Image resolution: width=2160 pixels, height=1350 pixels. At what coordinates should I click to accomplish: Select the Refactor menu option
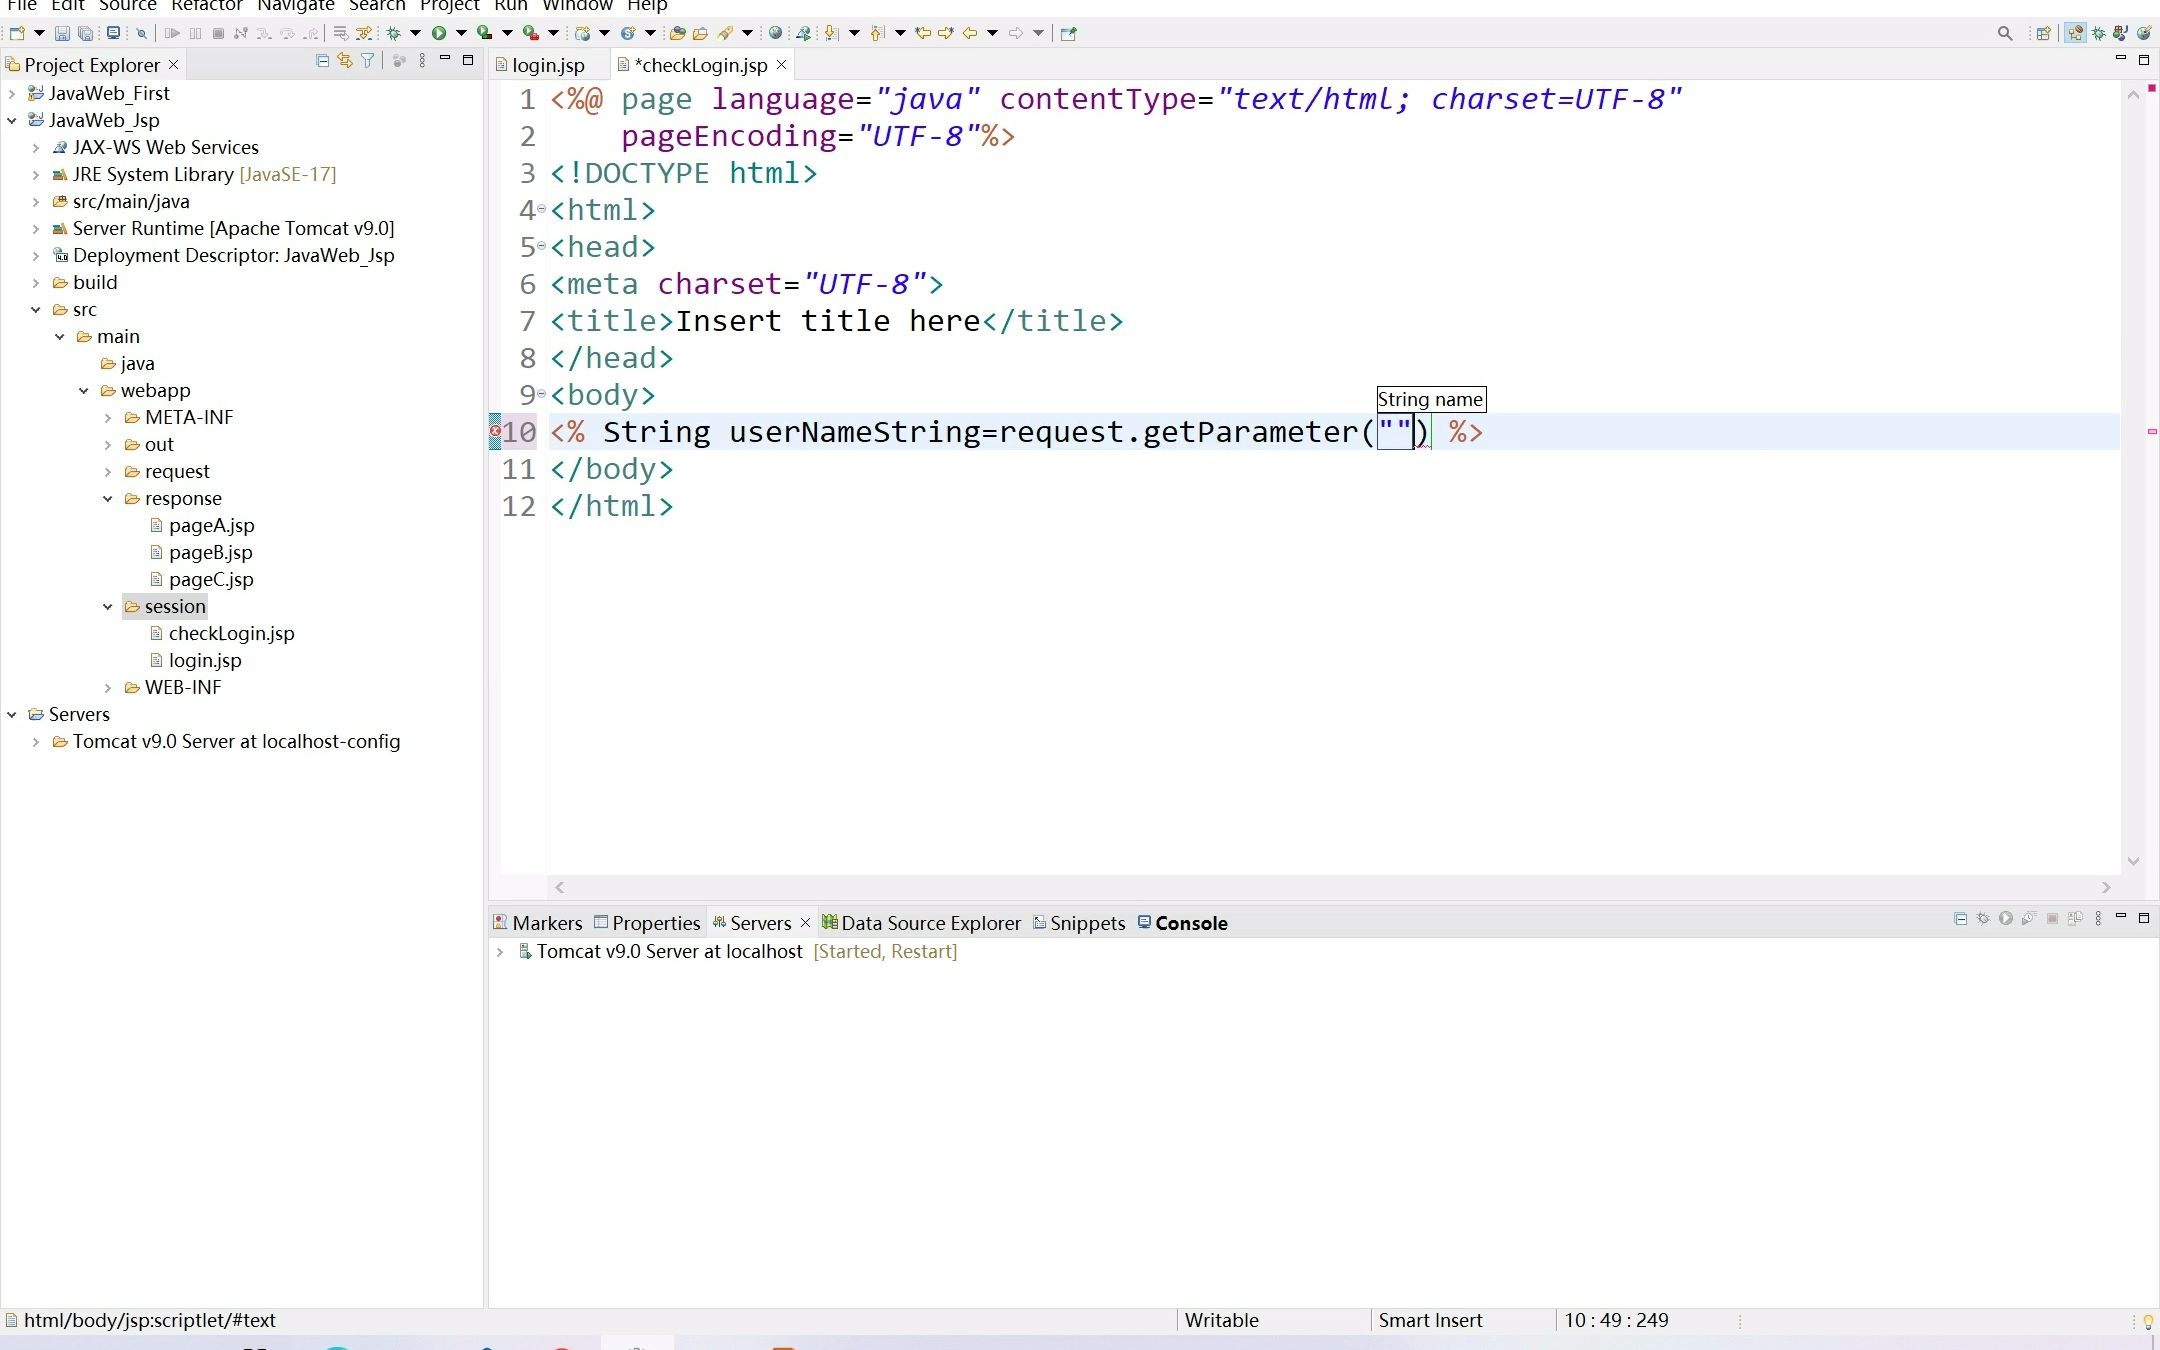click(207, 8)
